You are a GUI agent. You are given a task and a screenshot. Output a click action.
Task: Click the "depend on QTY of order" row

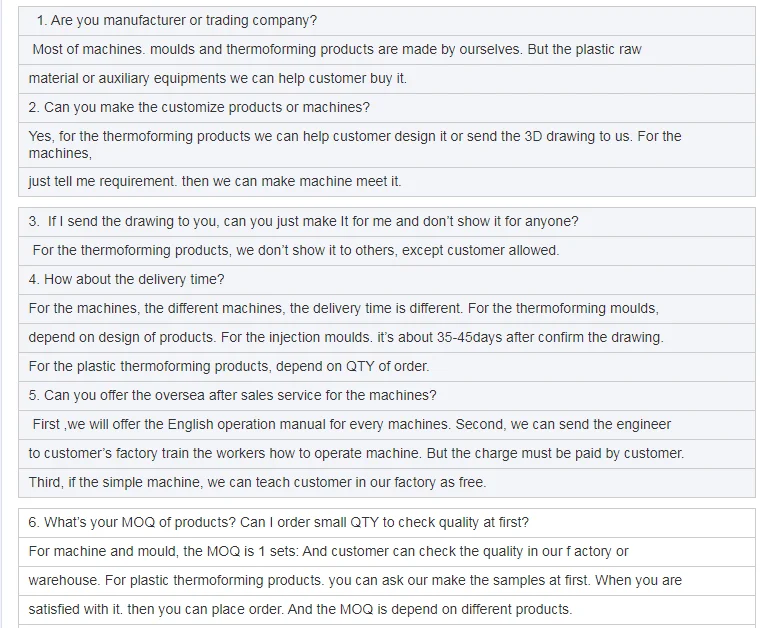(229, 366)
